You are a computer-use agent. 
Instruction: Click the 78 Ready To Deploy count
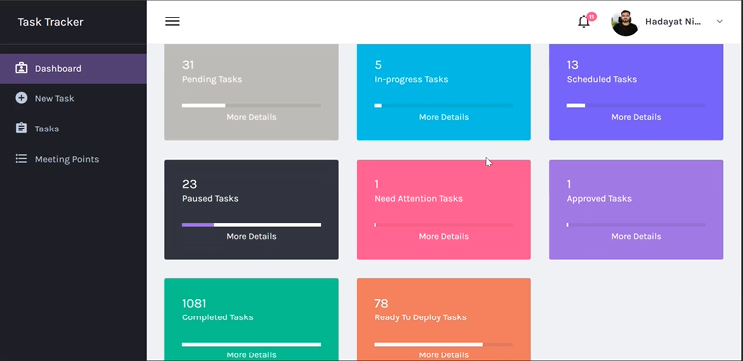tap(381, 304)
